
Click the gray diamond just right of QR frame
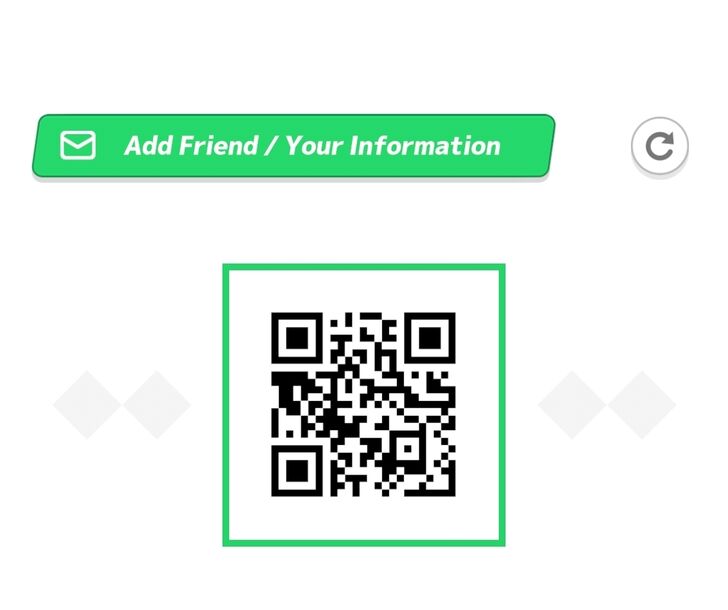(572, 405)
